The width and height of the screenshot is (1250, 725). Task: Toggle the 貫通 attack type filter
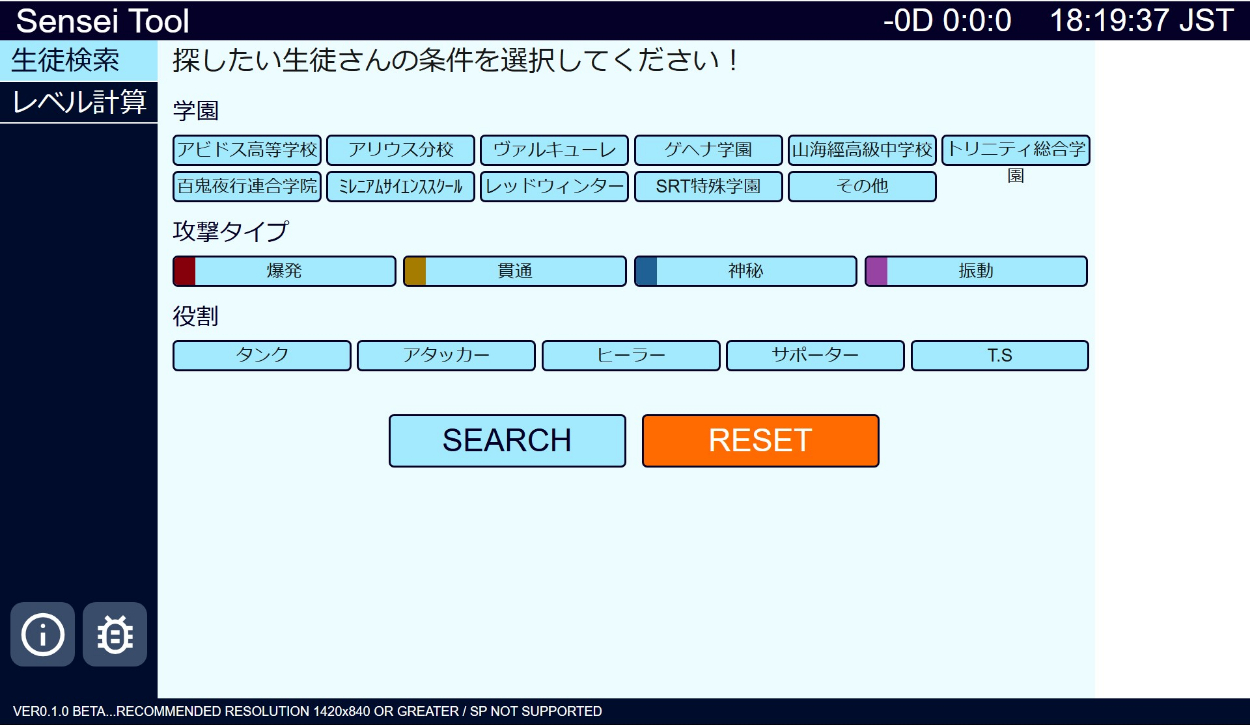pos(515,271)
